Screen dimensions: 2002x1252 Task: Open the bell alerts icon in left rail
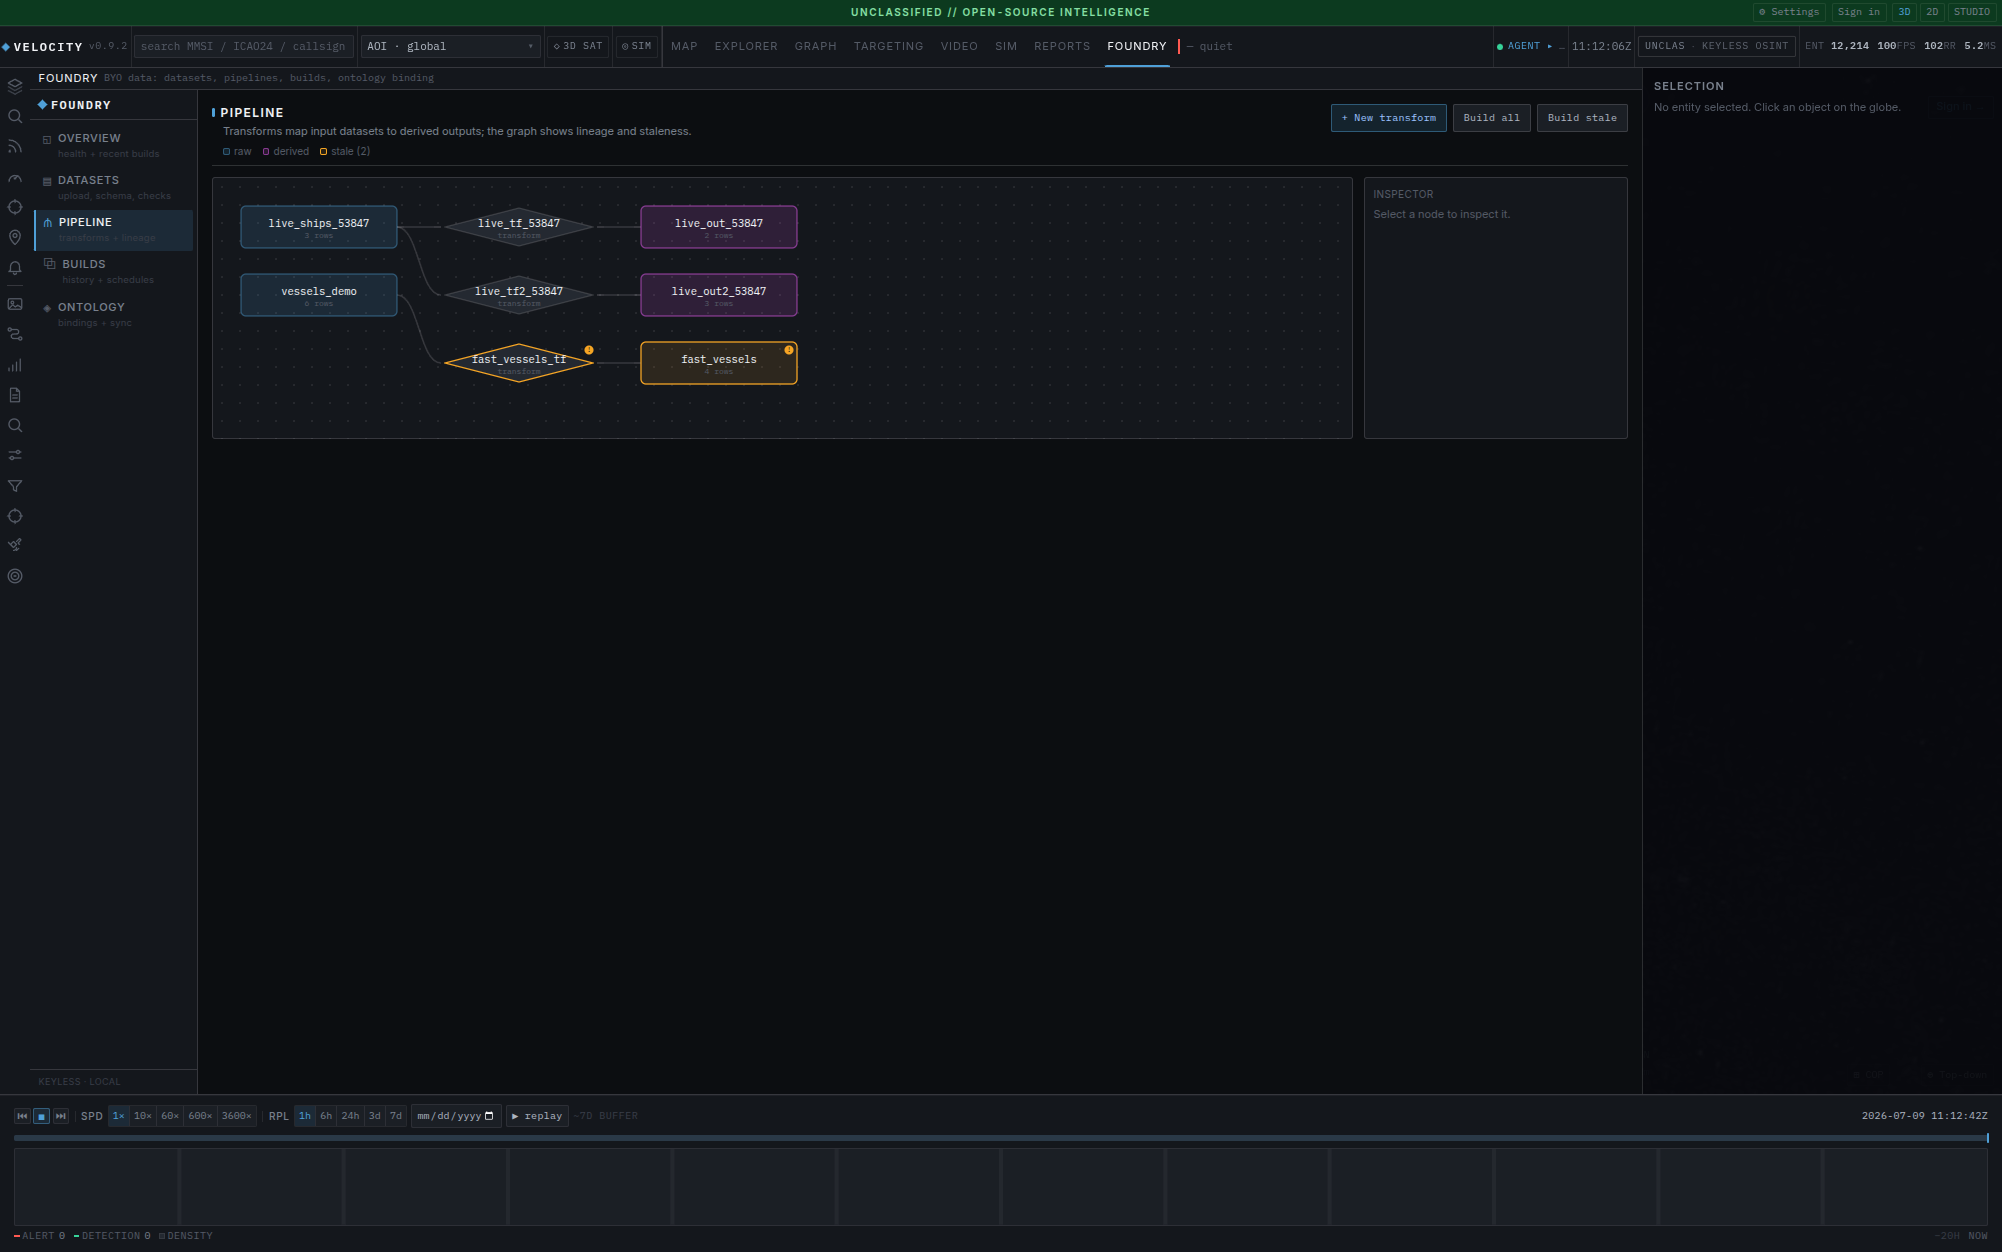[15, 269]
